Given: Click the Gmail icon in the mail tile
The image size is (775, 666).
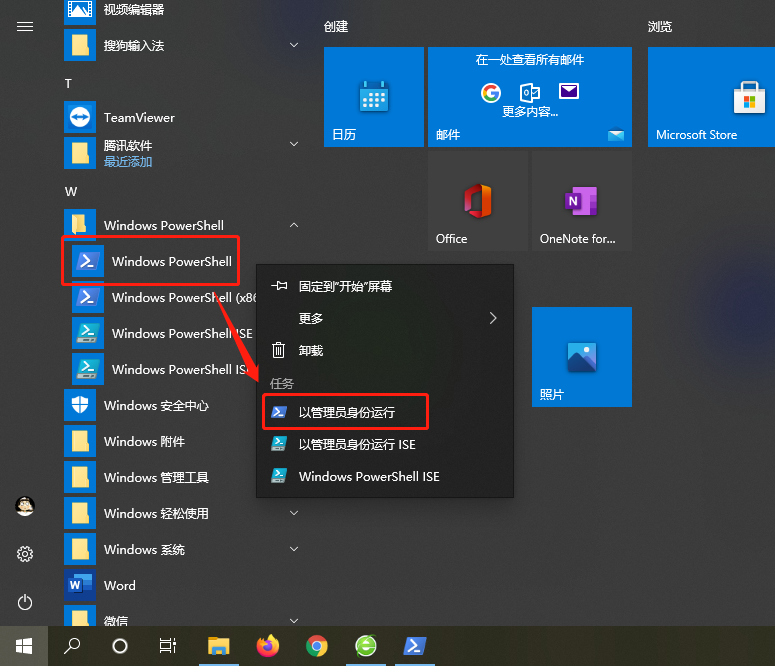Looking at the screenshot, I should click(491, 92).
